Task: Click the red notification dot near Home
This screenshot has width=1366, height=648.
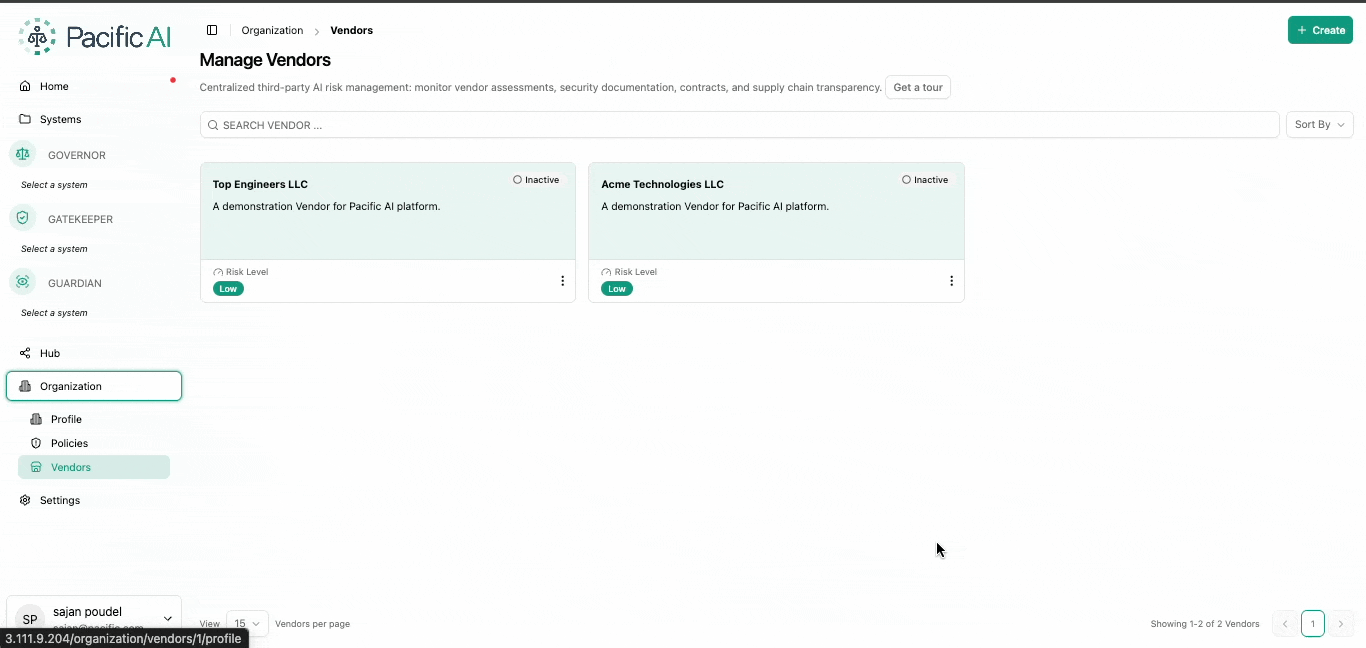Action: click(173, 80)
